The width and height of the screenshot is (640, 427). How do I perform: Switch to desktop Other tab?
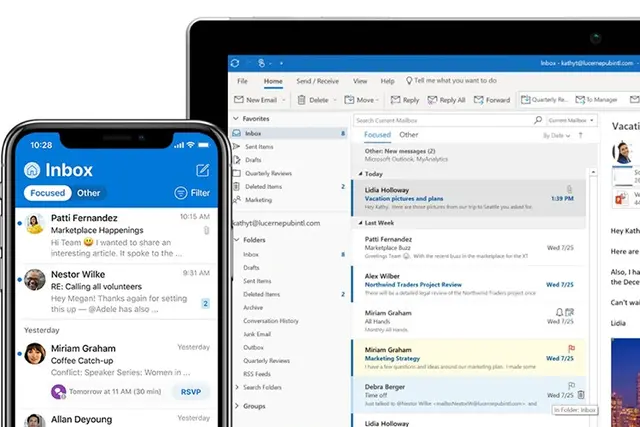point(409,135)
